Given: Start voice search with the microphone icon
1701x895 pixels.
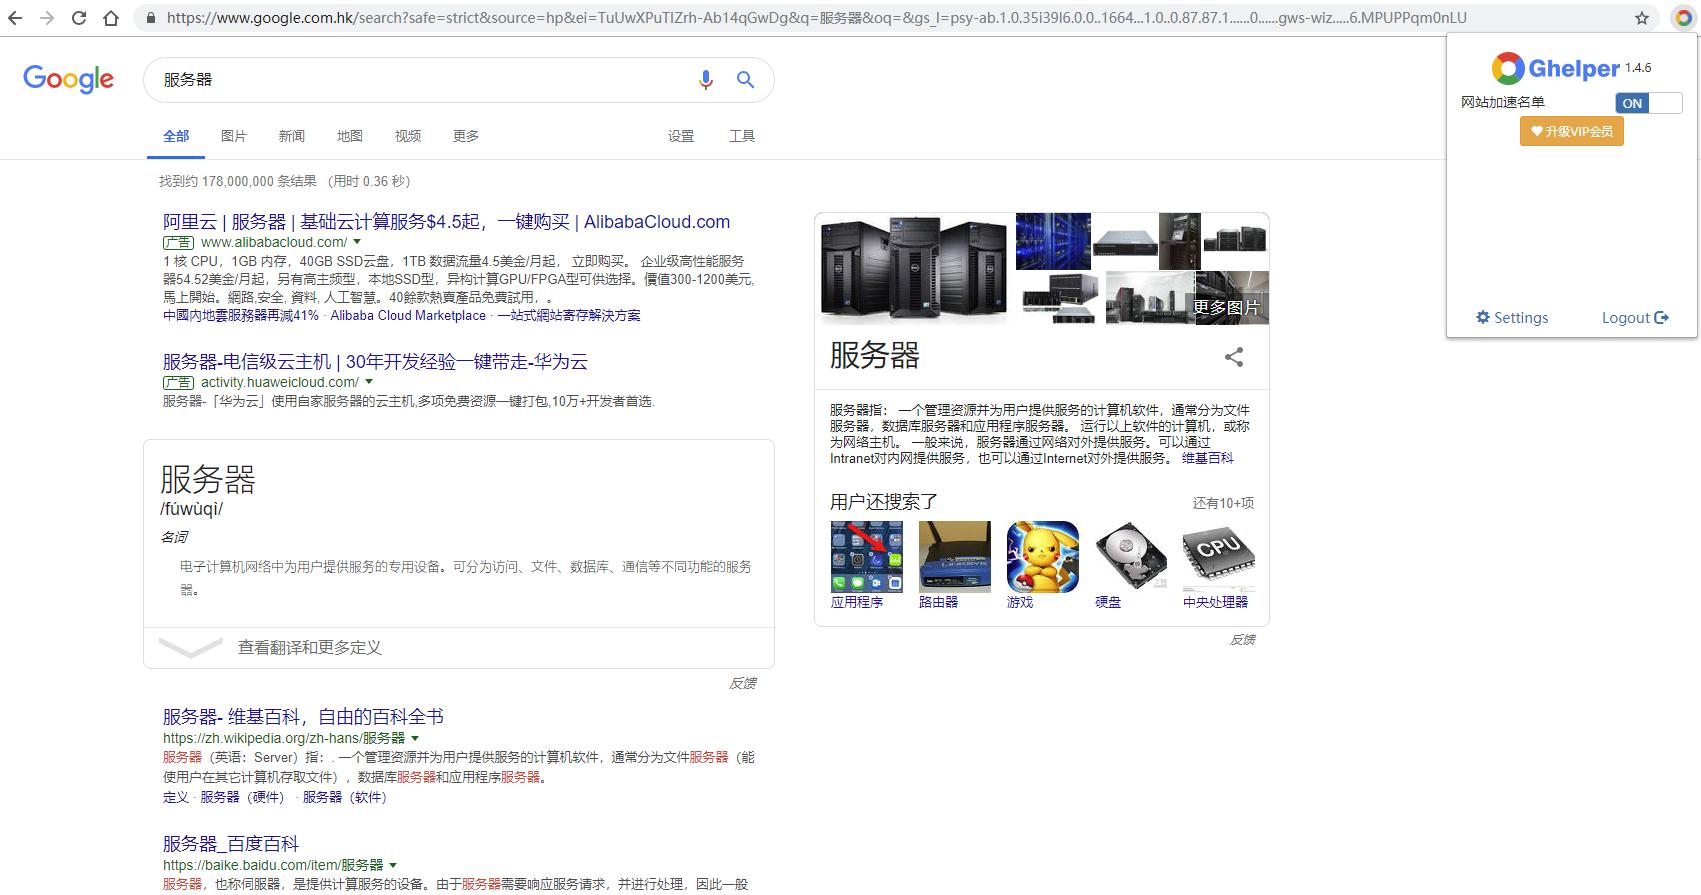Looking at the screenshot, I should click(706, 80).
